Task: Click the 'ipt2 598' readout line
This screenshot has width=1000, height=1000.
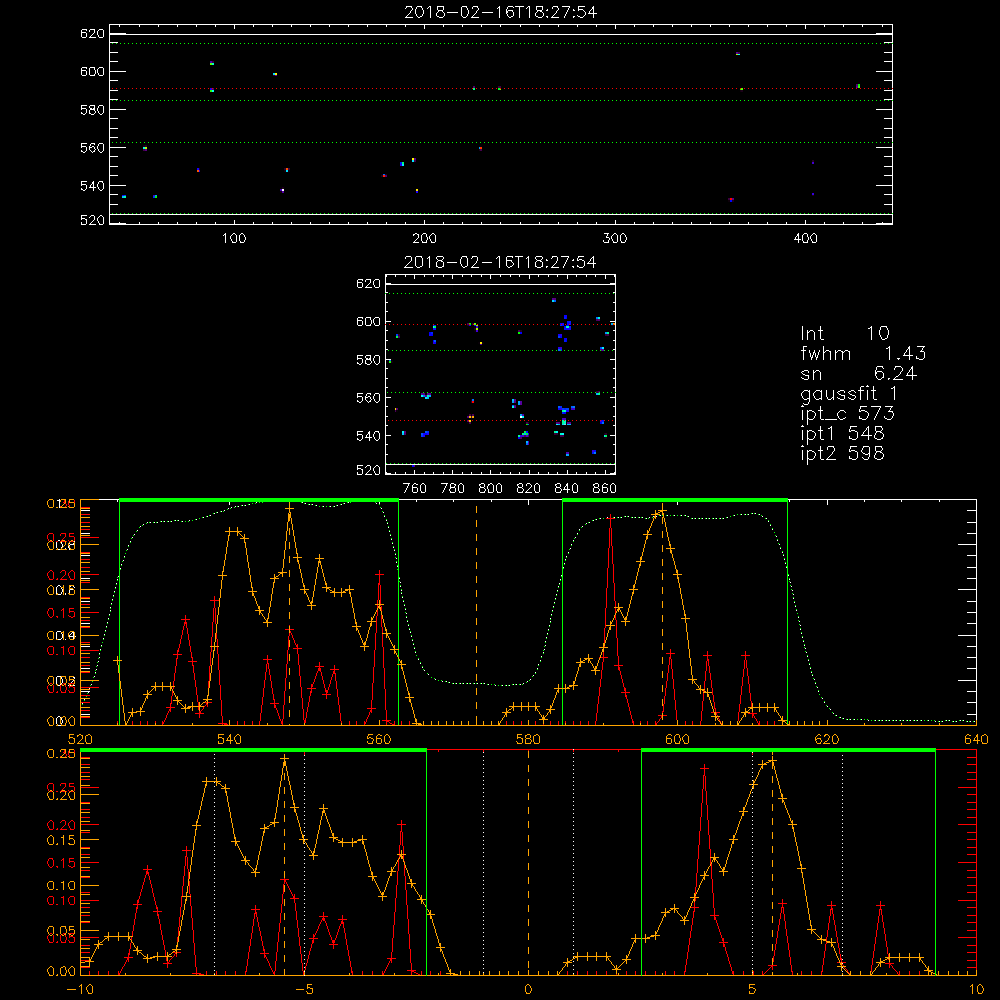Action: (x=842, y=453)
